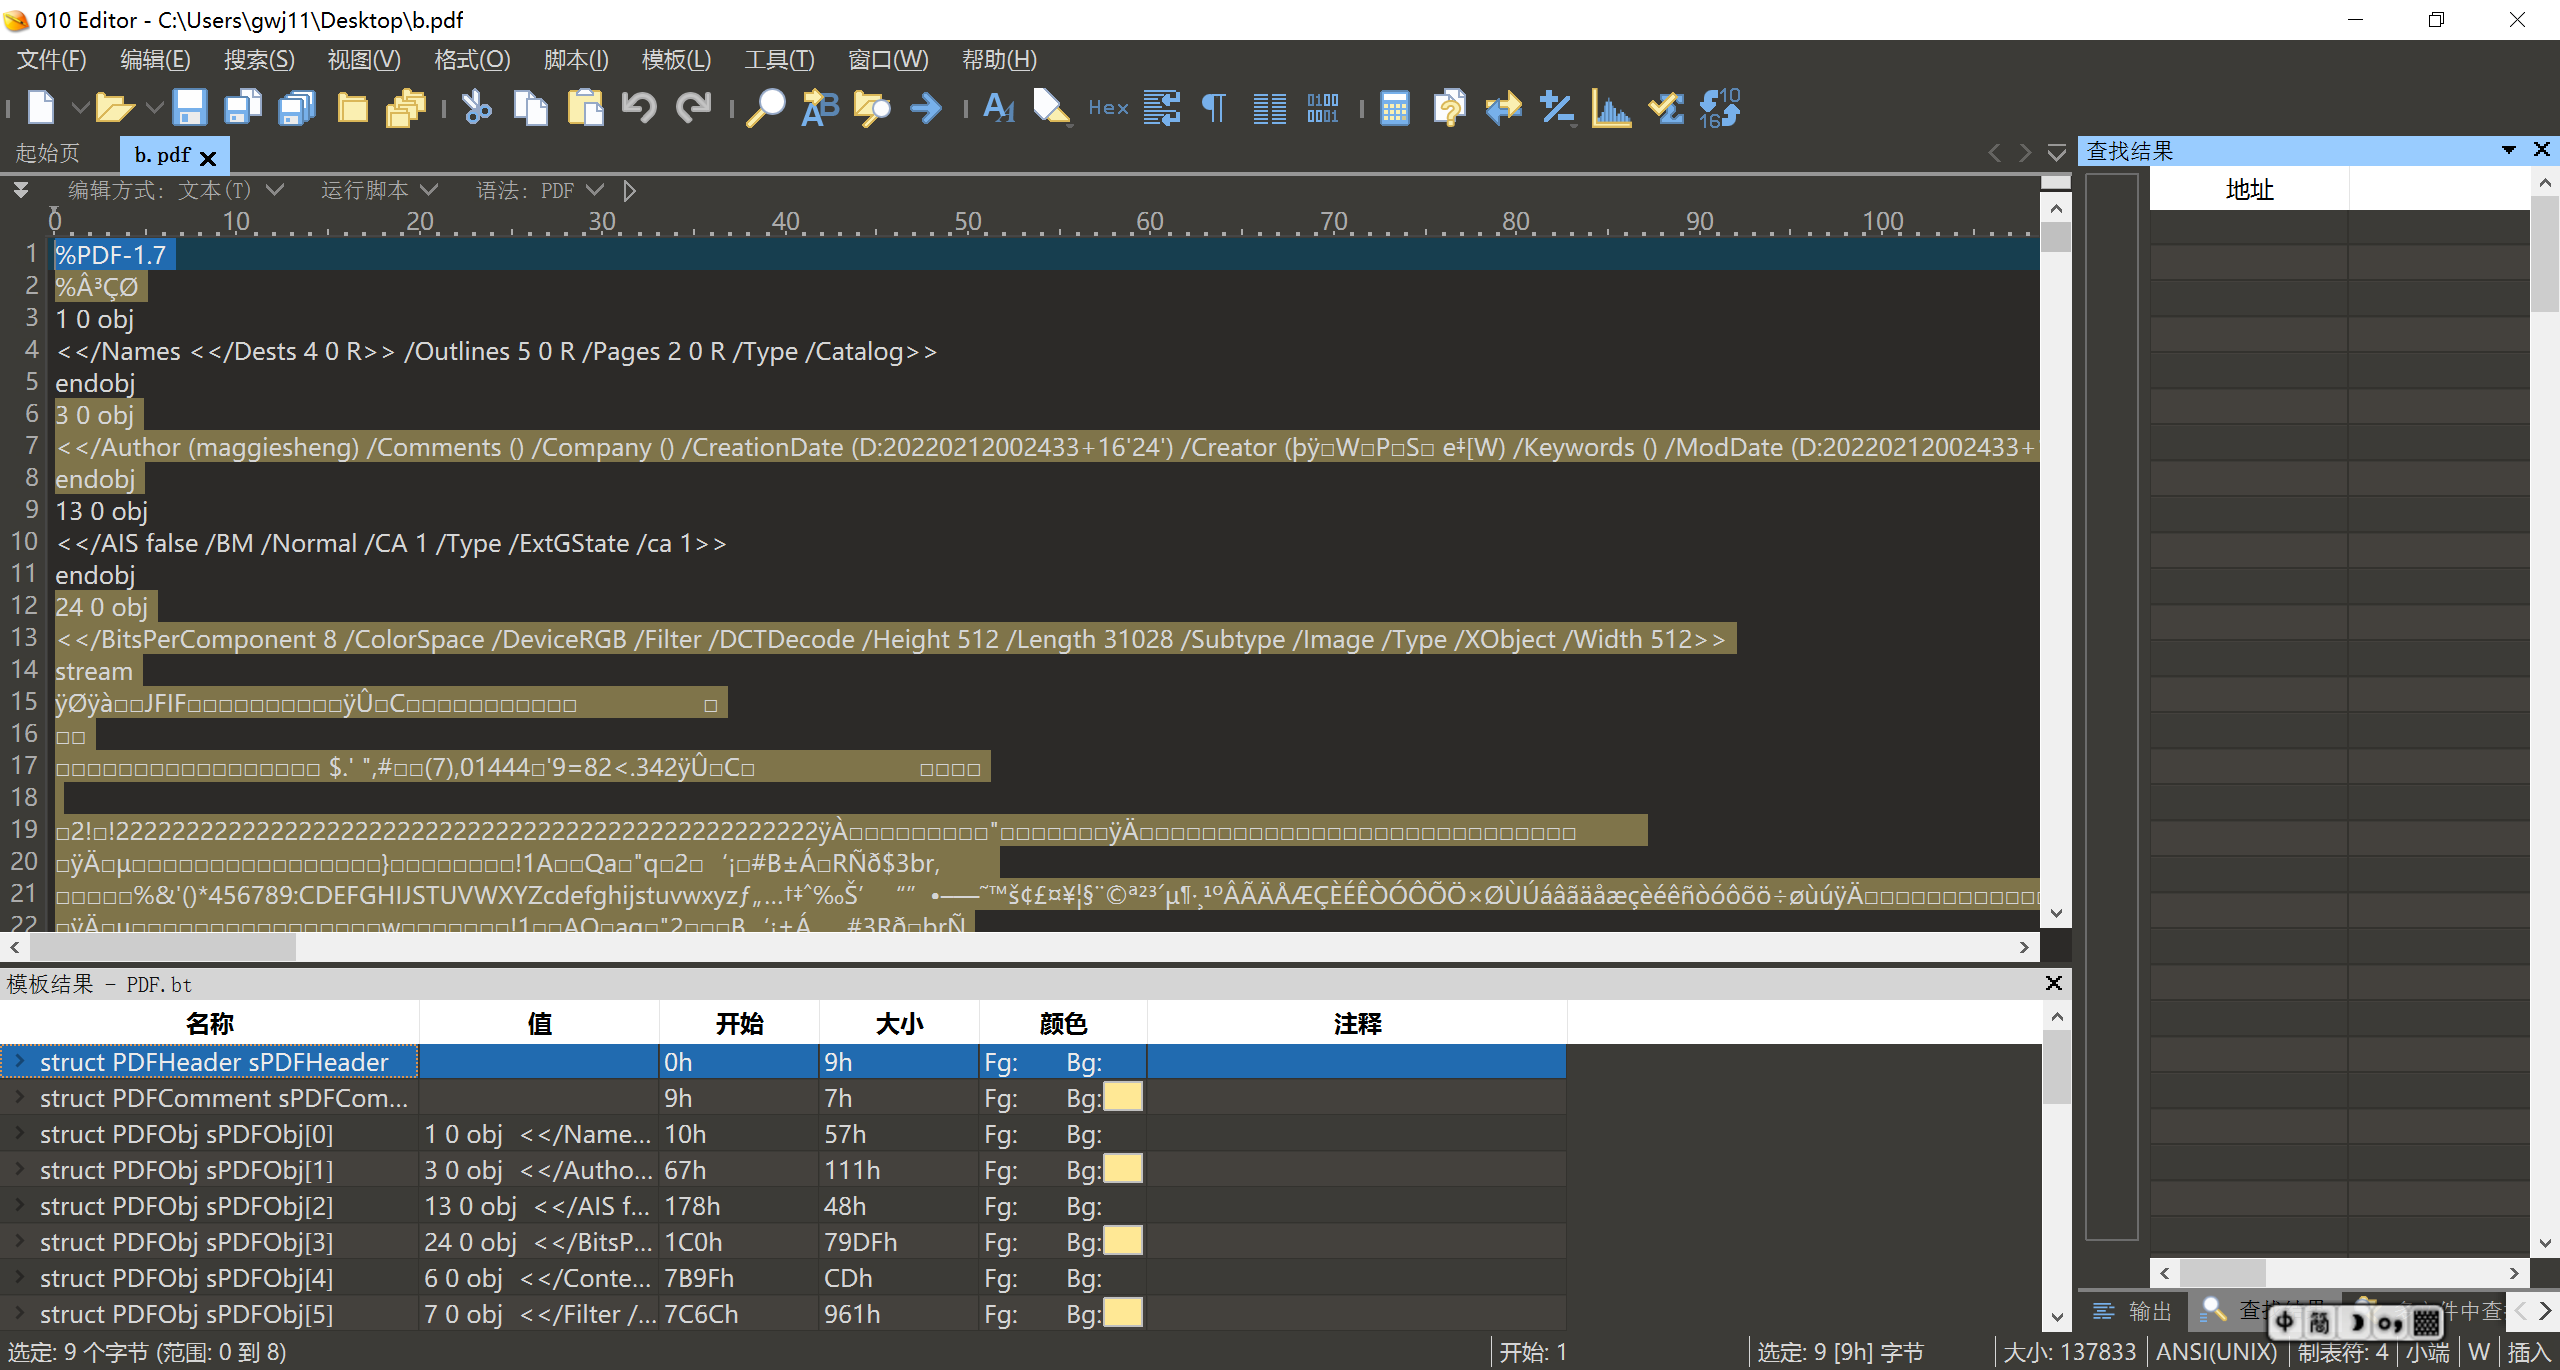Viewport: 2560px width, 1370px height.
Task: Toggle whitespace paragraph mark display
Action: click(x=1214, y=107)
